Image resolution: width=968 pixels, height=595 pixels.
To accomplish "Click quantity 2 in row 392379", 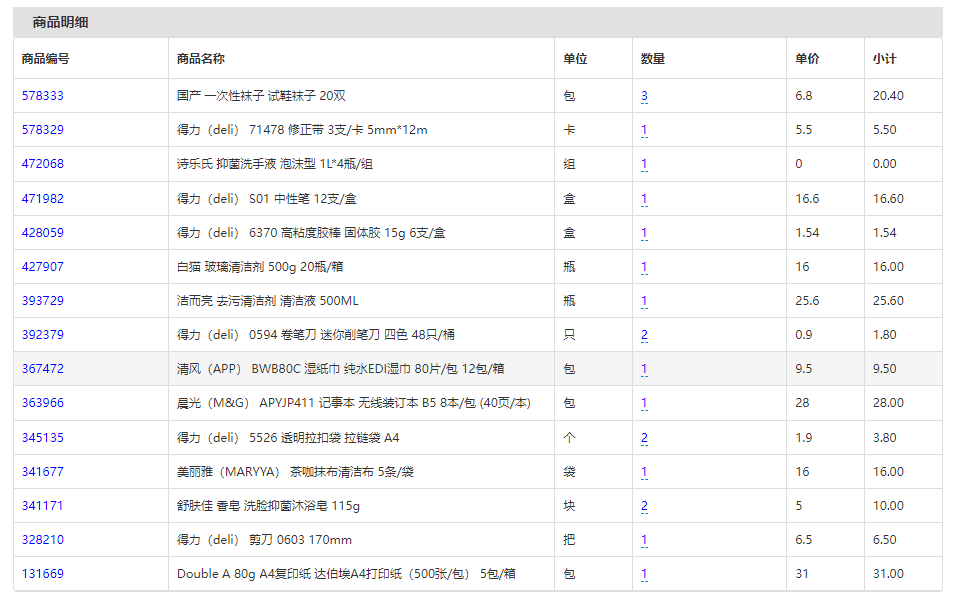I will (644, 335).
